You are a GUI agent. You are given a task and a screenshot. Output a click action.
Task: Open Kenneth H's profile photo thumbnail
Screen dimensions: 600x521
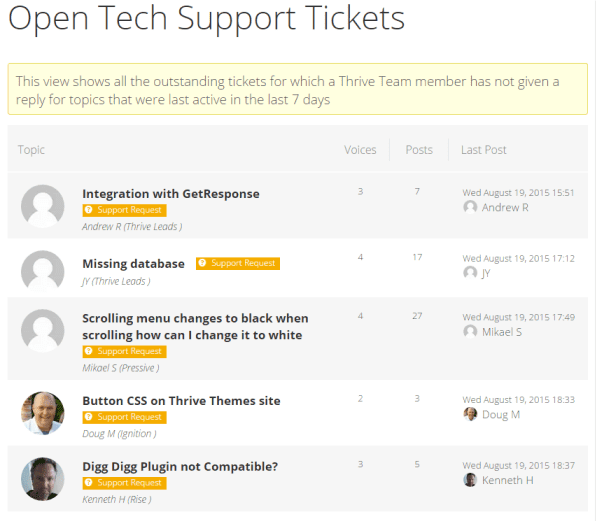[x=43, y=478]
